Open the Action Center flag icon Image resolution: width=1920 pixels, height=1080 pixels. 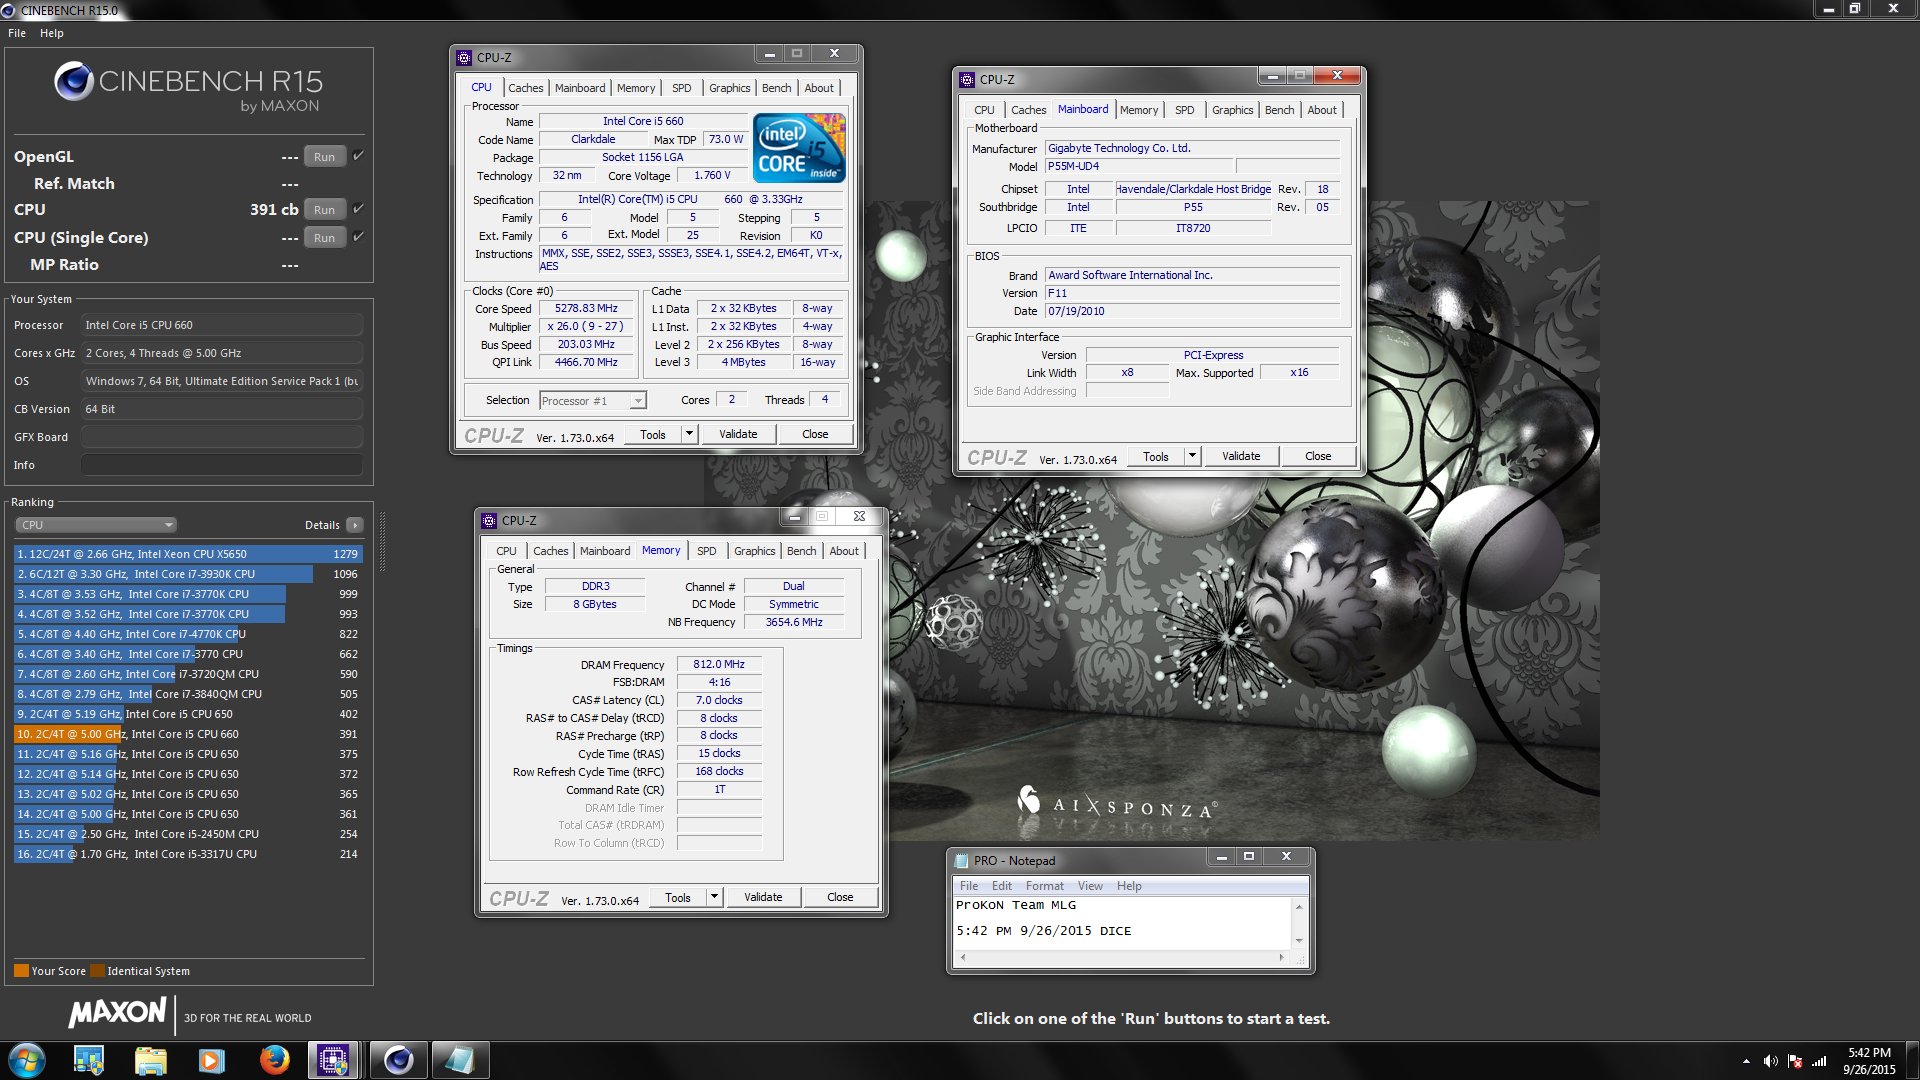coord(1795,1061)
